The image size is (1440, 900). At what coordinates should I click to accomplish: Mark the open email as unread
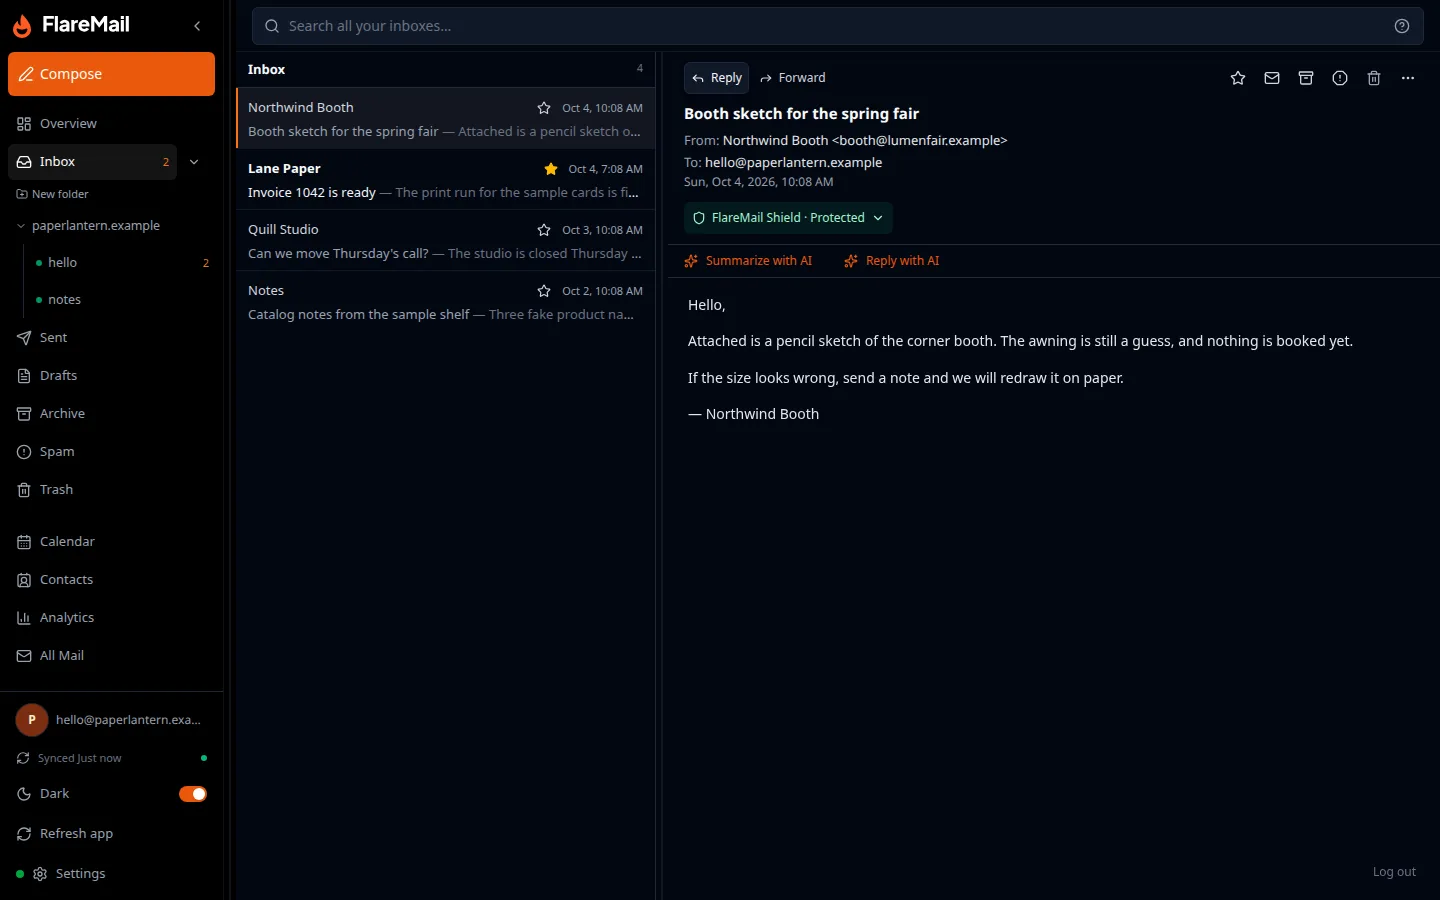[1272, 78]
